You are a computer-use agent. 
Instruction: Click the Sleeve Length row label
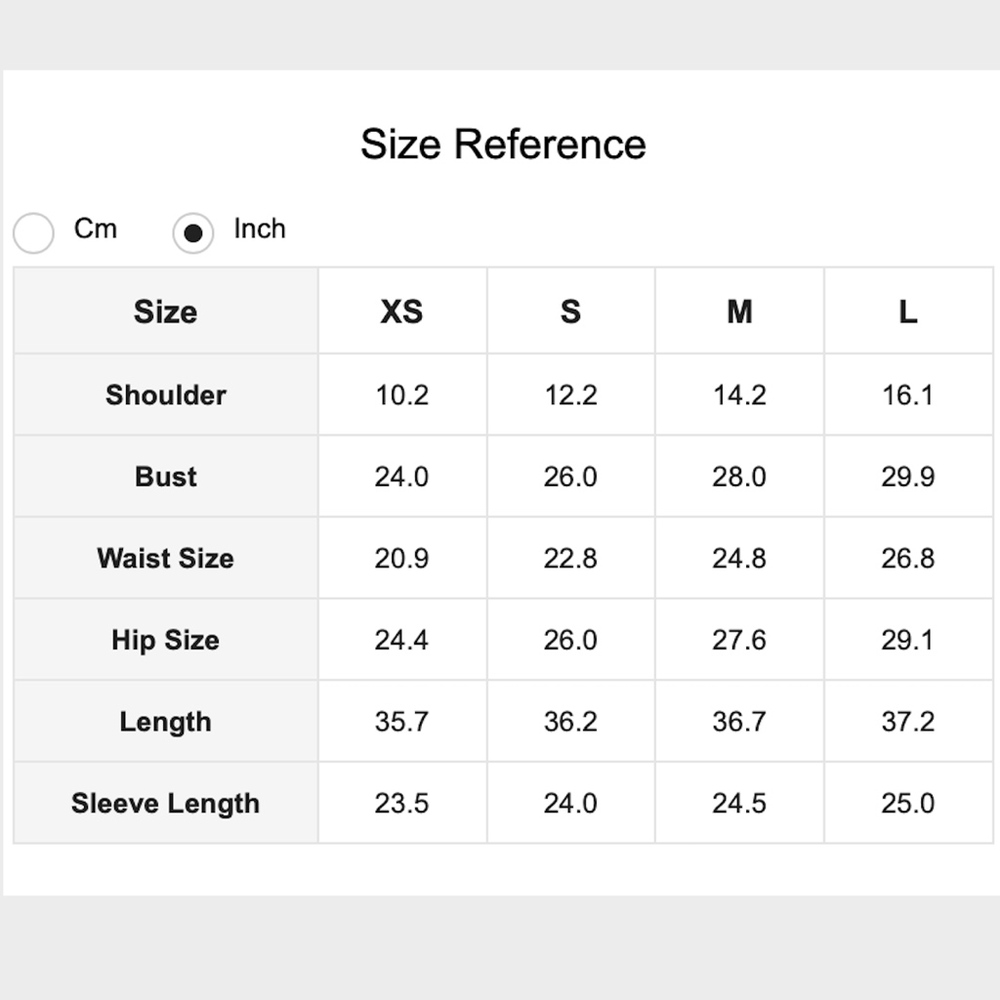tap(166, 804)
